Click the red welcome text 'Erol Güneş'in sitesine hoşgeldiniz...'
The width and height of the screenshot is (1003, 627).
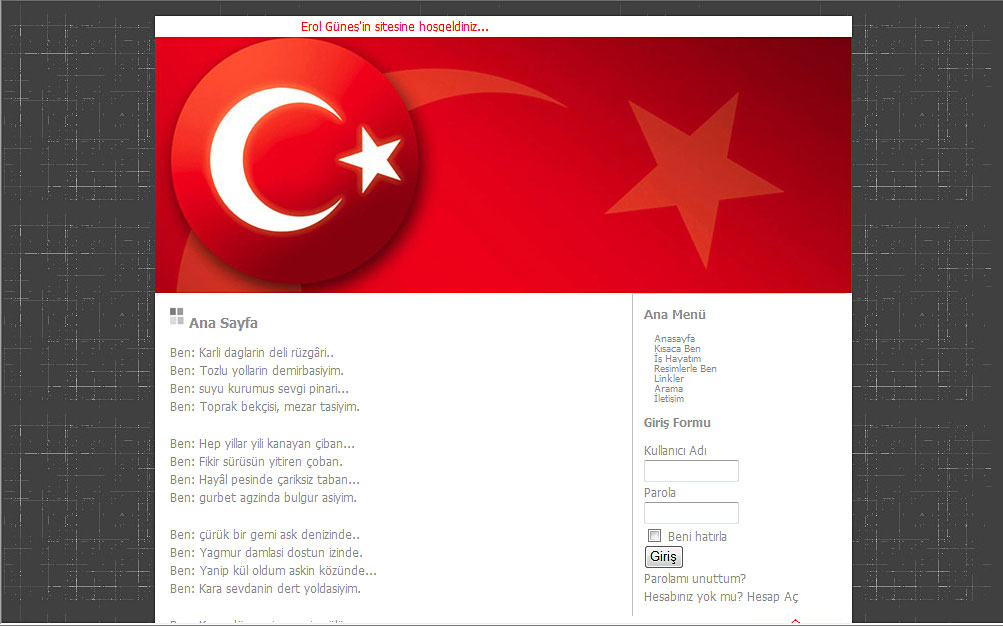click(x=395, y=27)
